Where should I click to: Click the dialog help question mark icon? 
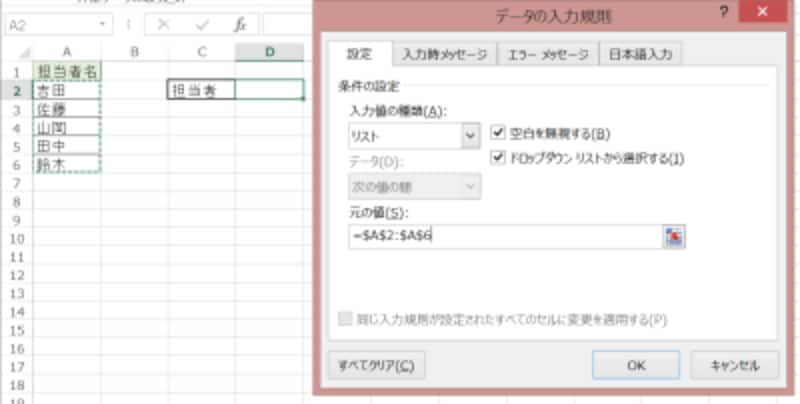(723, 13)
